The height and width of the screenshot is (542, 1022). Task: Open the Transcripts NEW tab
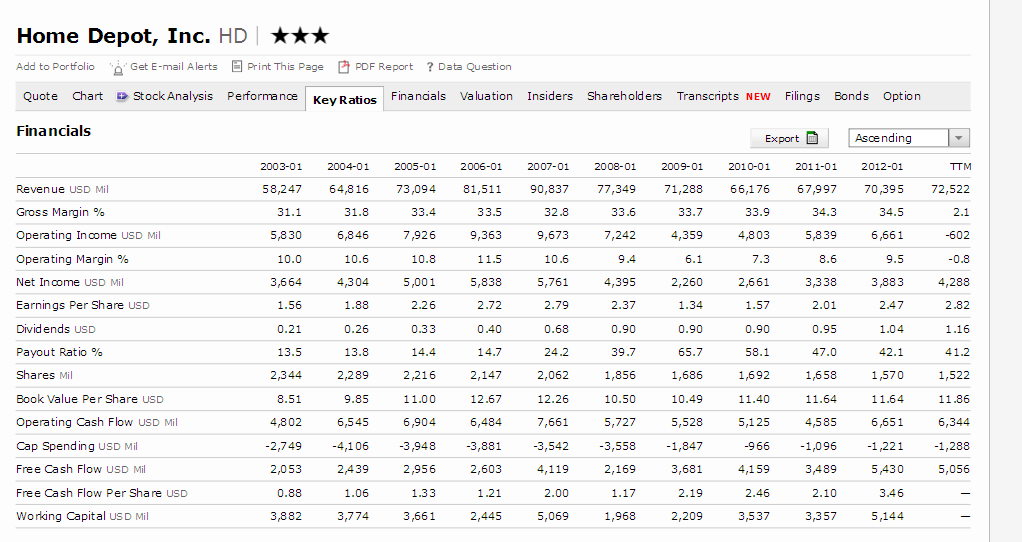tap(723, 96)
